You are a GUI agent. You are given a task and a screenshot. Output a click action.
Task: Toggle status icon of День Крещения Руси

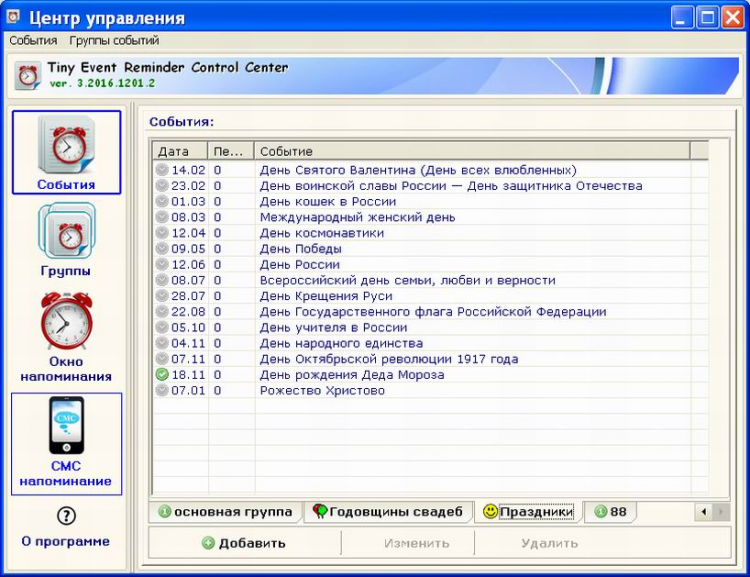coord(163,296)
